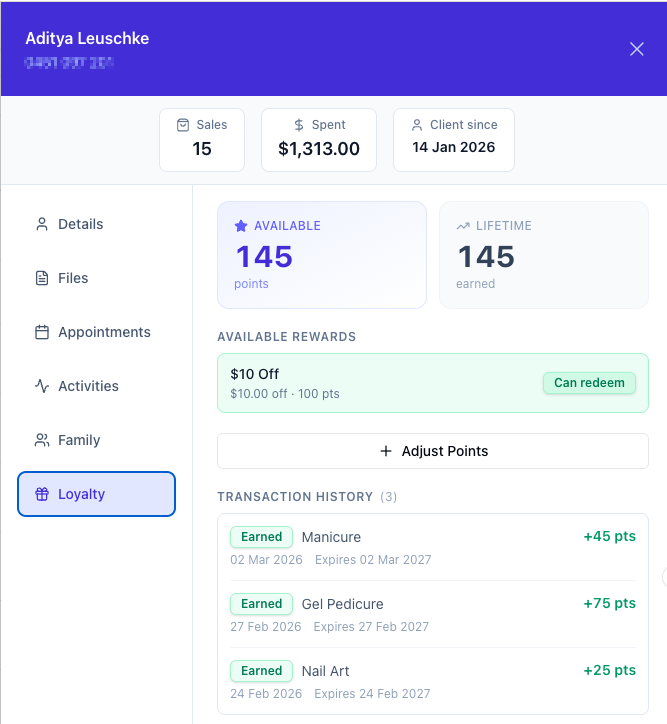Click the Client since person icon

click(417, 125)
